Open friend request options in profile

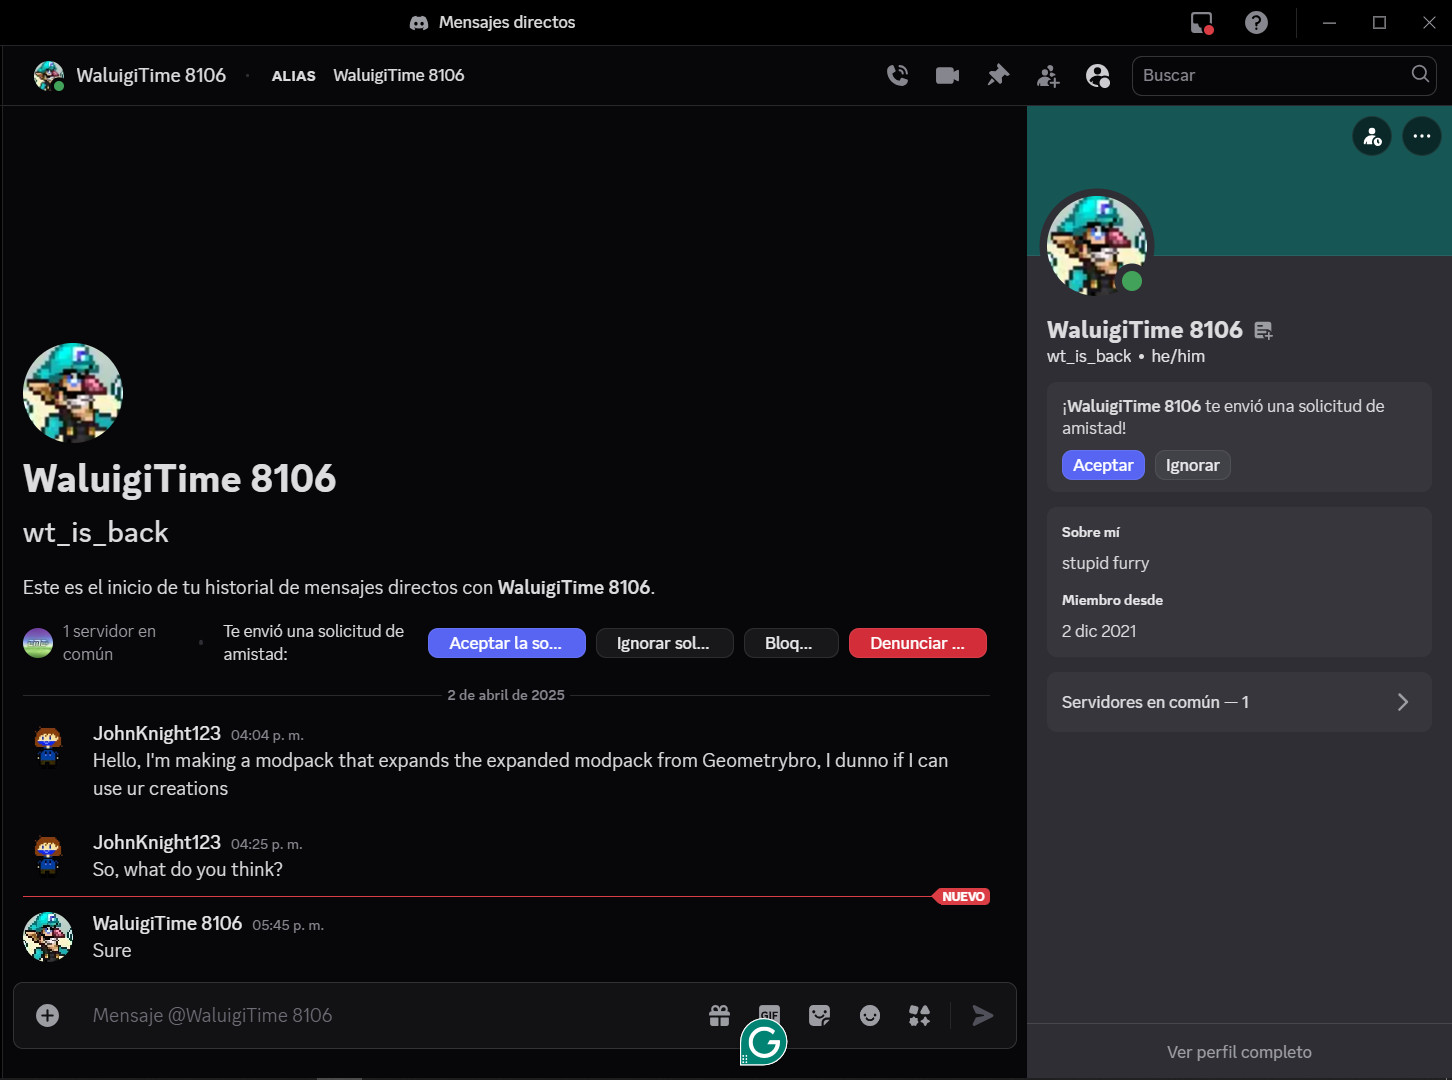[x=1372, y=136]
